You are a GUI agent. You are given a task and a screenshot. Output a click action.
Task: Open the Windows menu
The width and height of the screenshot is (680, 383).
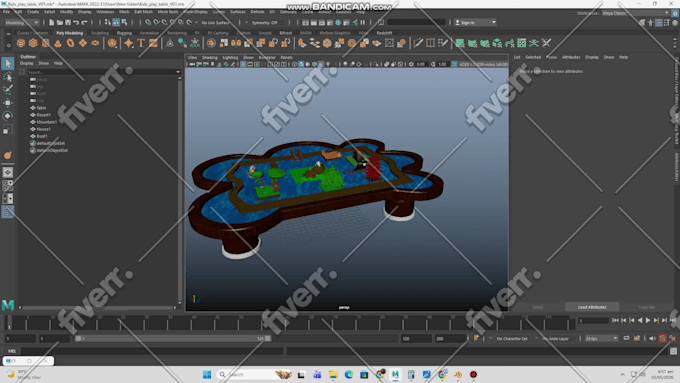105,12
